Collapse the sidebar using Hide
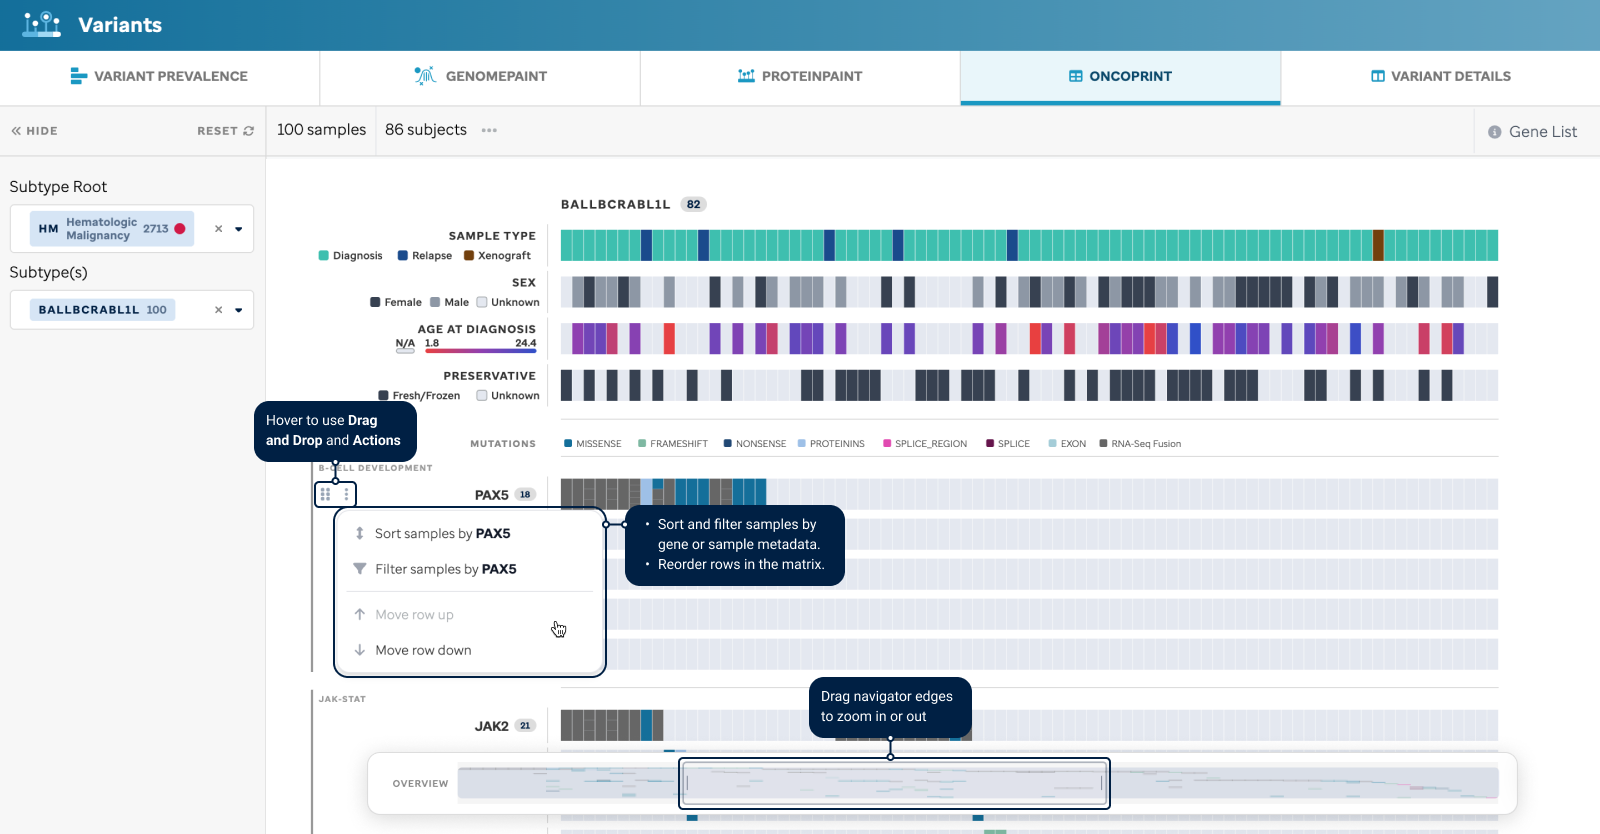Image resolution: width=1600 pixels, height=834 pixels. tap(35, 131)
